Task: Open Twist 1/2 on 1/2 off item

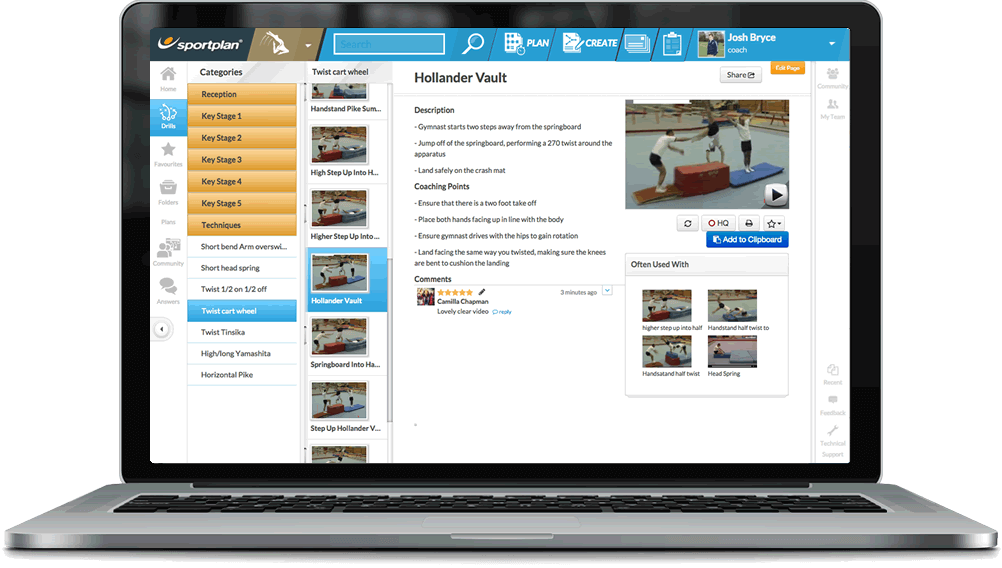Action: [242, 289]
